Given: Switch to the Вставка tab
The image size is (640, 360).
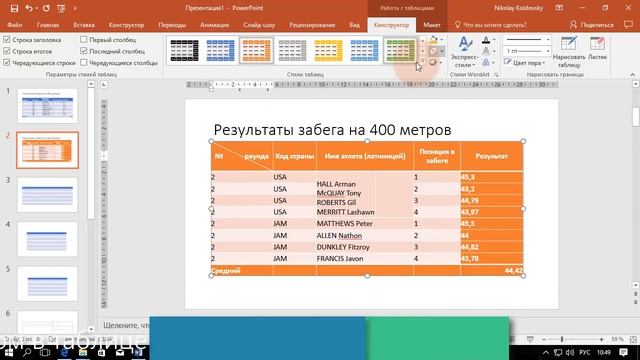Looking at the screenshot, I should coord(84,25).
